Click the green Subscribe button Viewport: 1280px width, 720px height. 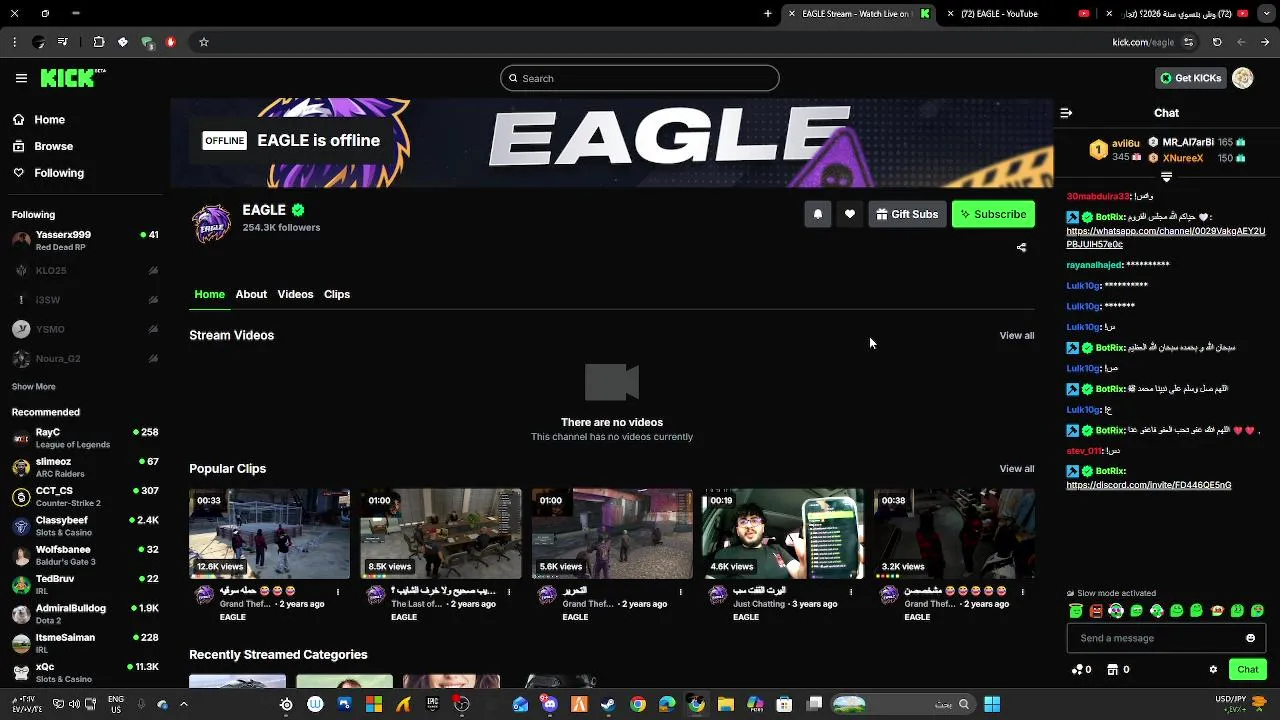tap(993, 214)
